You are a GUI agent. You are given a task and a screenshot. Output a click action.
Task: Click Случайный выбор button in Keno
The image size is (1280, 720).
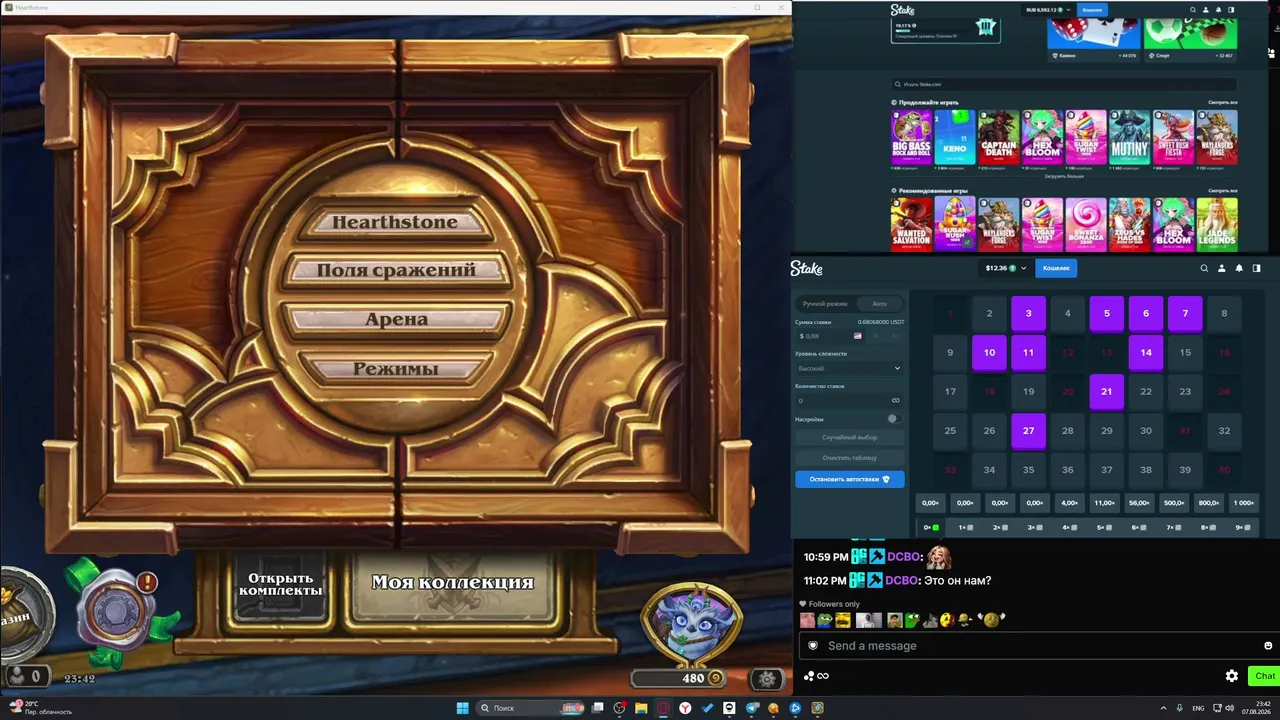[850, 438]
